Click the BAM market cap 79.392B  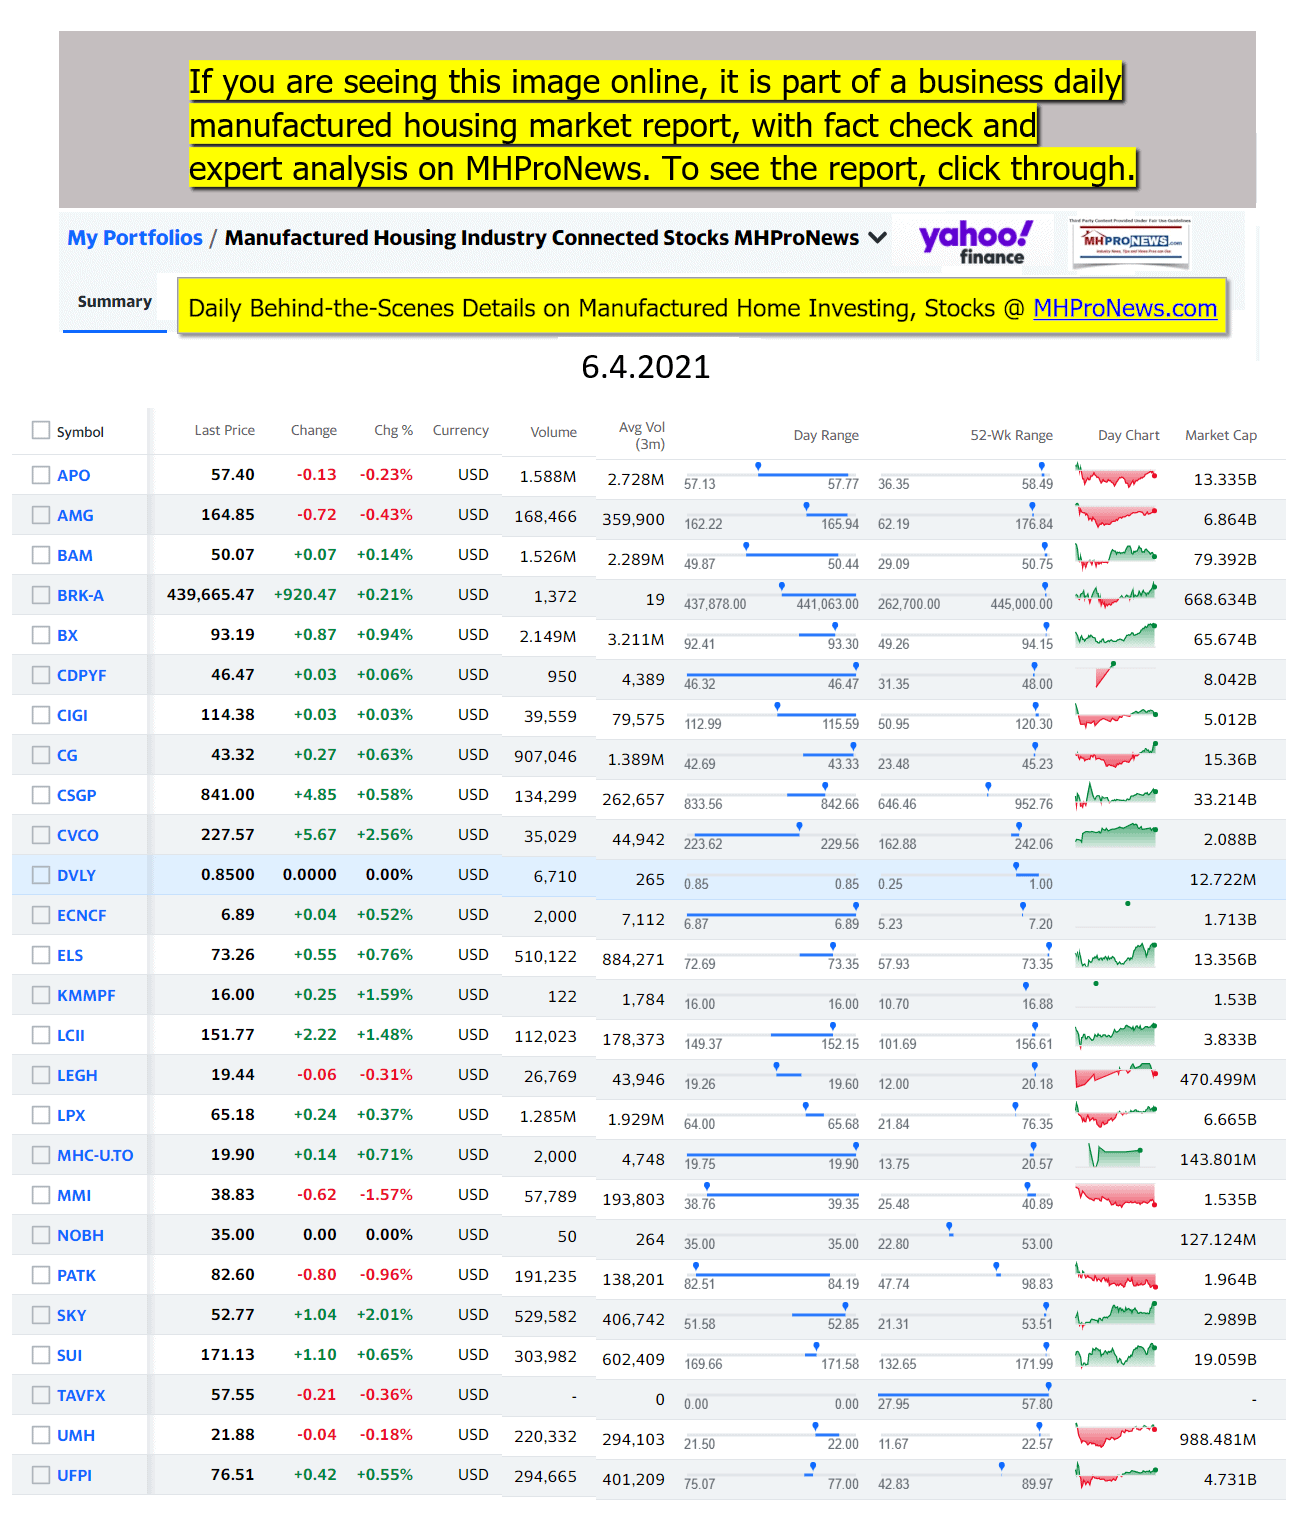[x=1225, y=559]
